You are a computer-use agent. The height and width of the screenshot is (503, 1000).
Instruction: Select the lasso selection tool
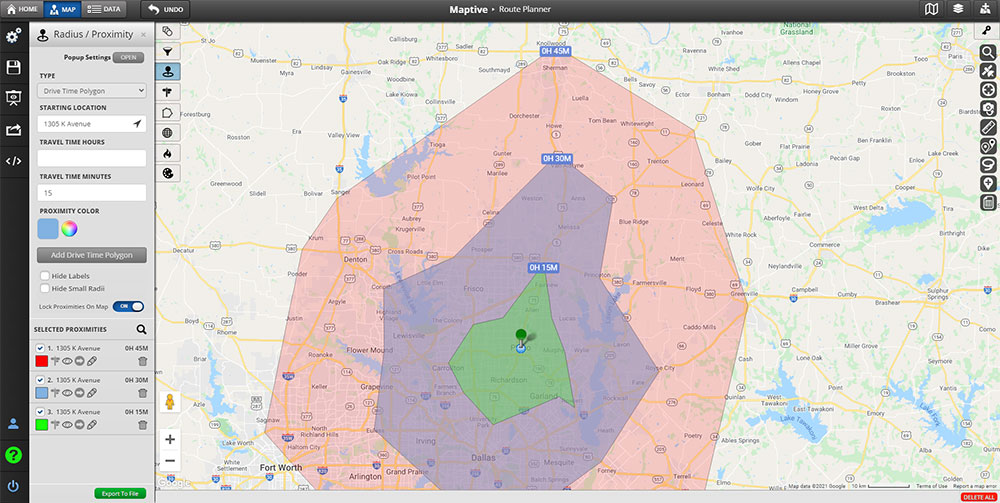[988, 165]
